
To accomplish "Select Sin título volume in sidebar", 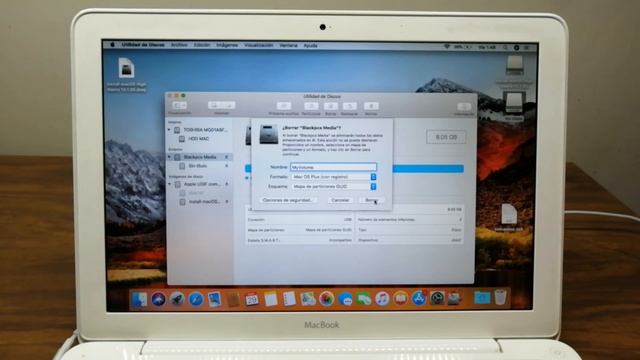I will click(x=198, y=166).
